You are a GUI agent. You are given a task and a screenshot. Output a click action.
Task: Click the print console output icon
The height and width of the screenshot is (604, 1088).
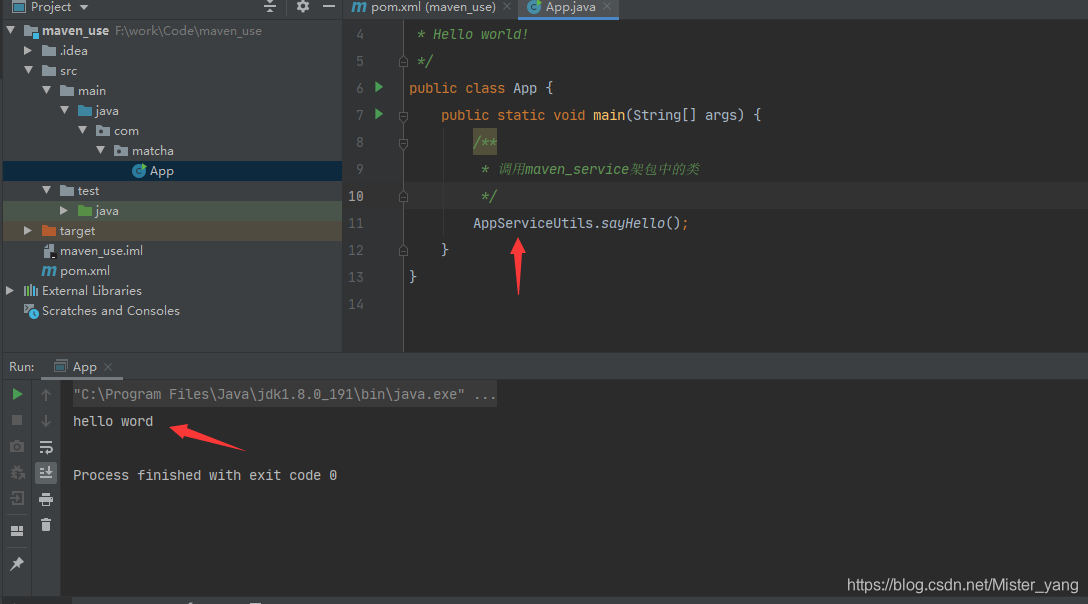pyautogui.click(x=46, y=499)
